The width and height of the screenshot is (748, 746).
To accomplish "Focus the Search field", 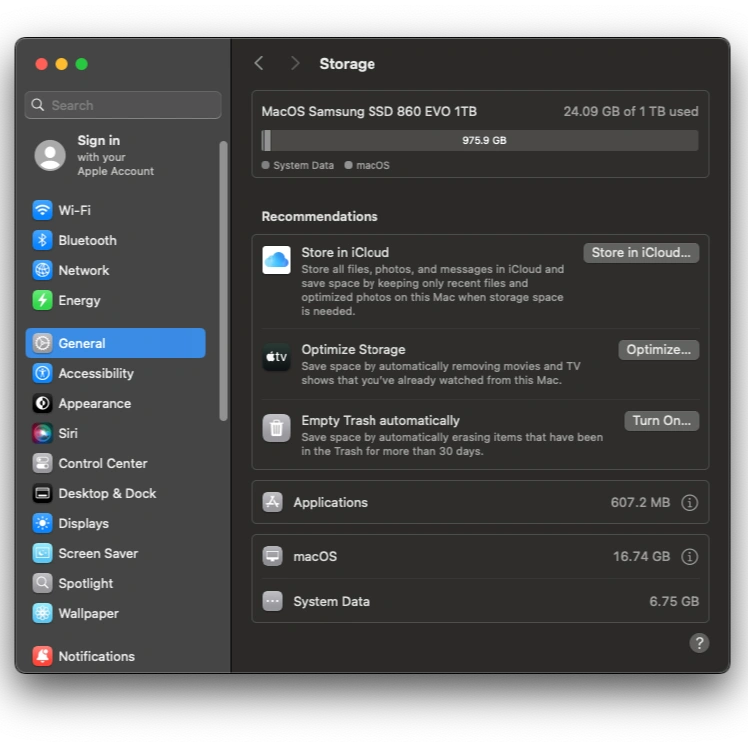I will click(123, 105).
